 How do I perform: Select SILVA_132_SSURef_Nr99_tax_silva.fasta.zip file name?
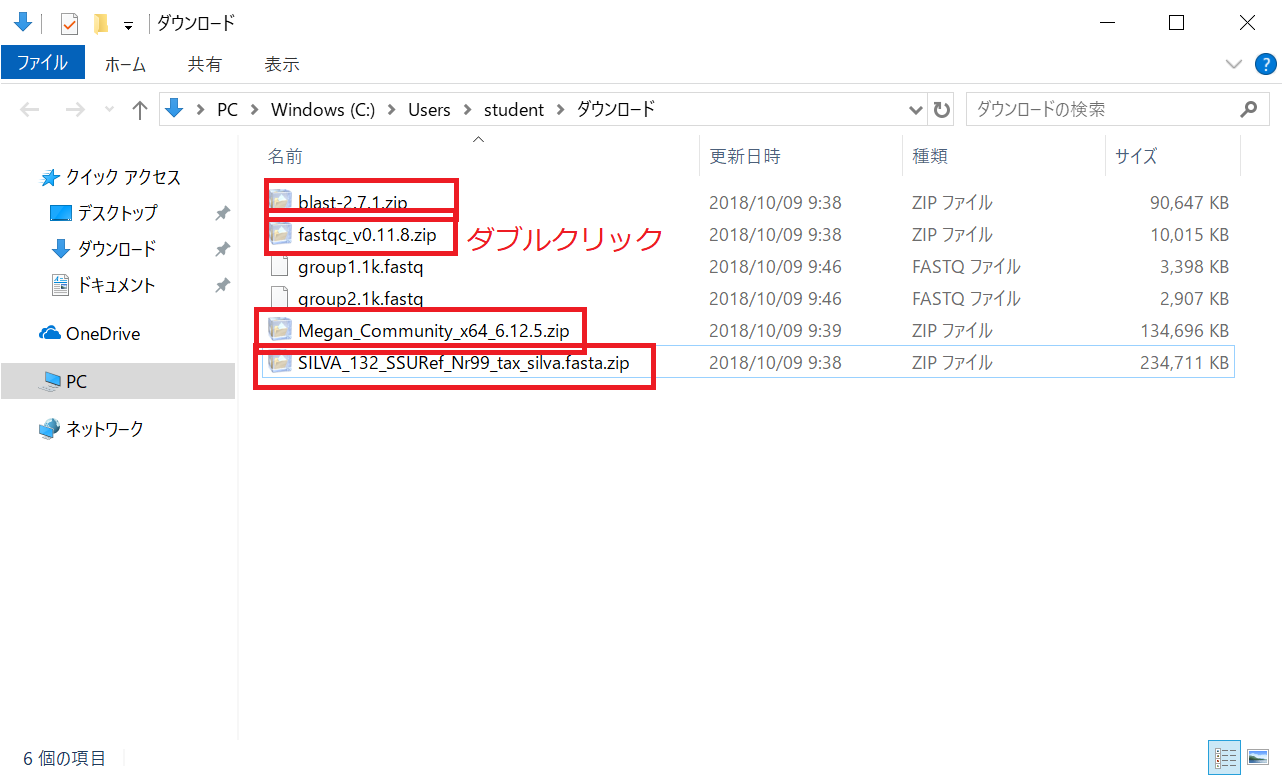coord(463,363)
